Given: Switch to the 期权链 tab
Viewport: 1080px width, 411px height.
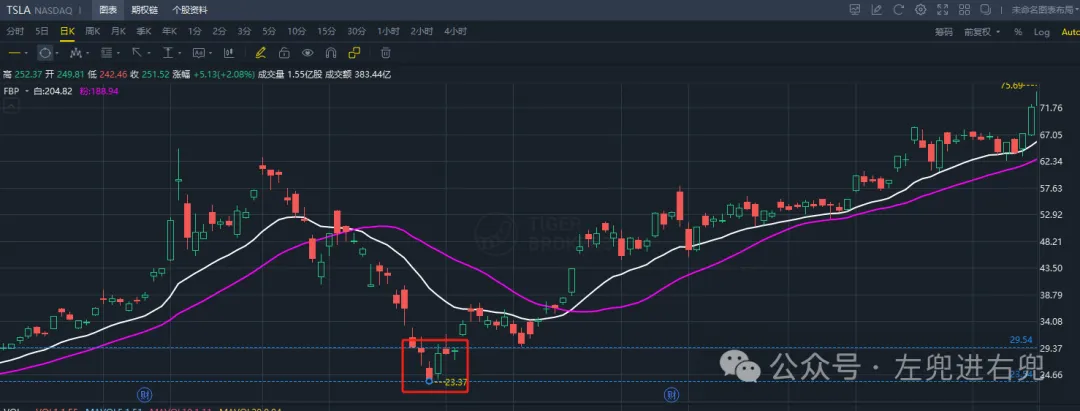Looking at the screenshot, I should [x=143, y=10].
